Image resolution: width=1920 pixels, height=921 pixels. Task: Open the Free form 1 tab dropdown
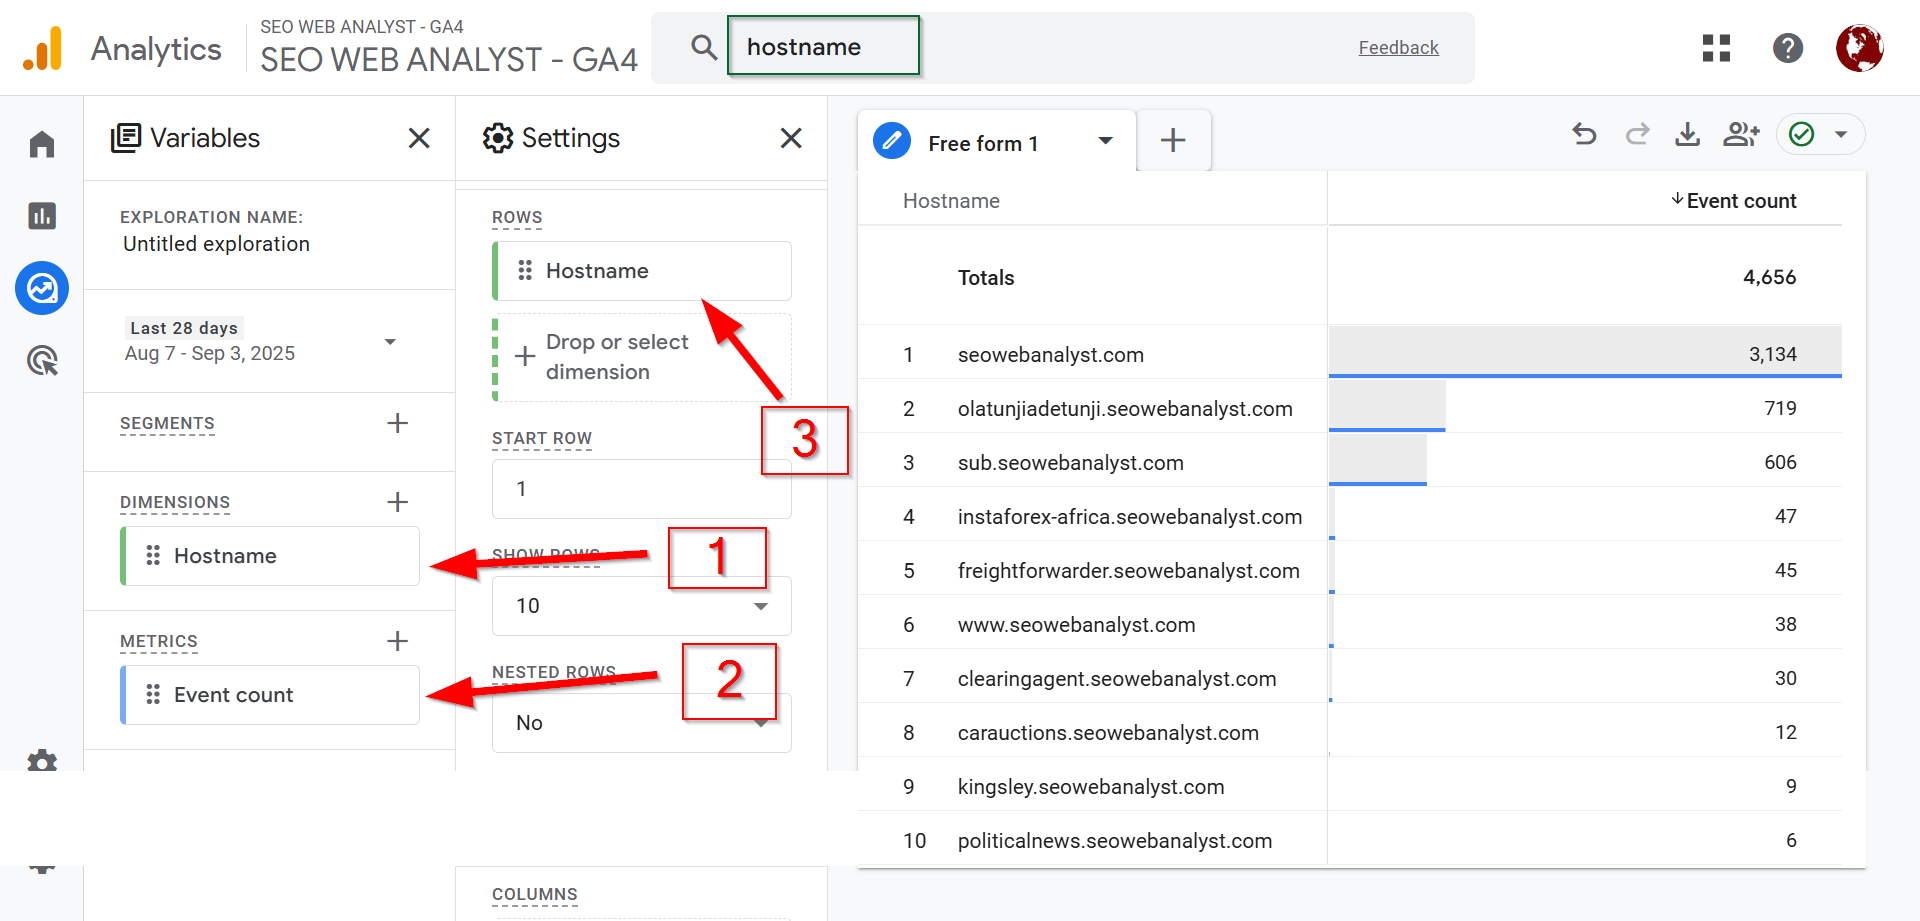click(x=1105, y=141)
